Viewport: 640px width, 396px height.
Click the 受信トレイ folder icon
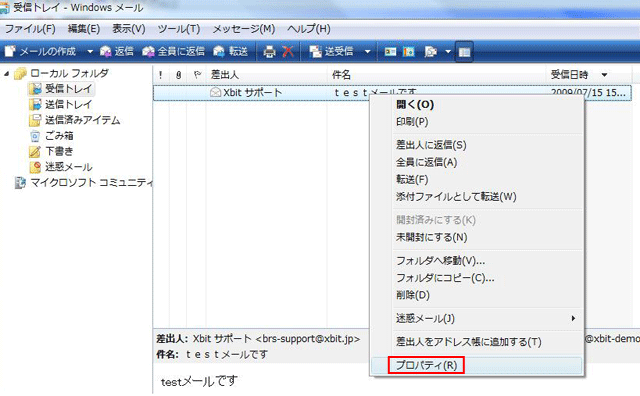point(35,89)
